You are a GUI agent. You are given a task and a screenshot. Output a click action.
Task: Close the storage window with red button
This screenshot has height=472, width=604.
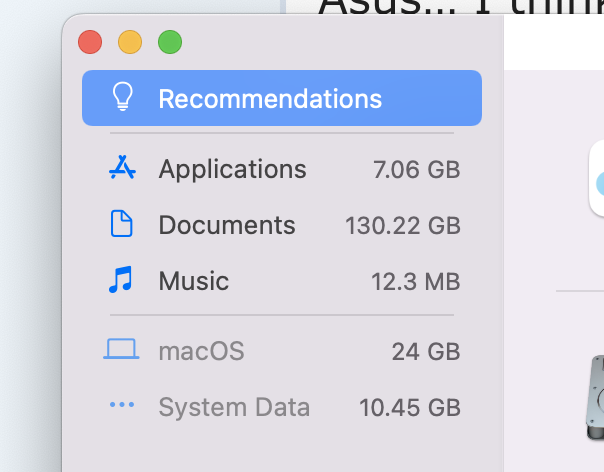click(x=90, y=42)
